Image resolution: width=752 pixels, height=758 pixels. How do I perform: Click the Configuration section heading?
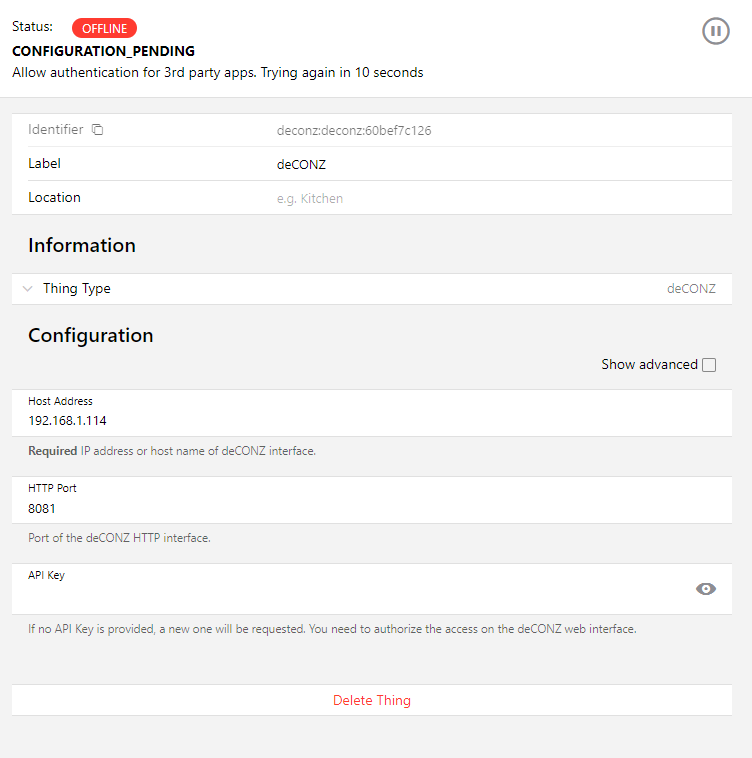(91, 335)
